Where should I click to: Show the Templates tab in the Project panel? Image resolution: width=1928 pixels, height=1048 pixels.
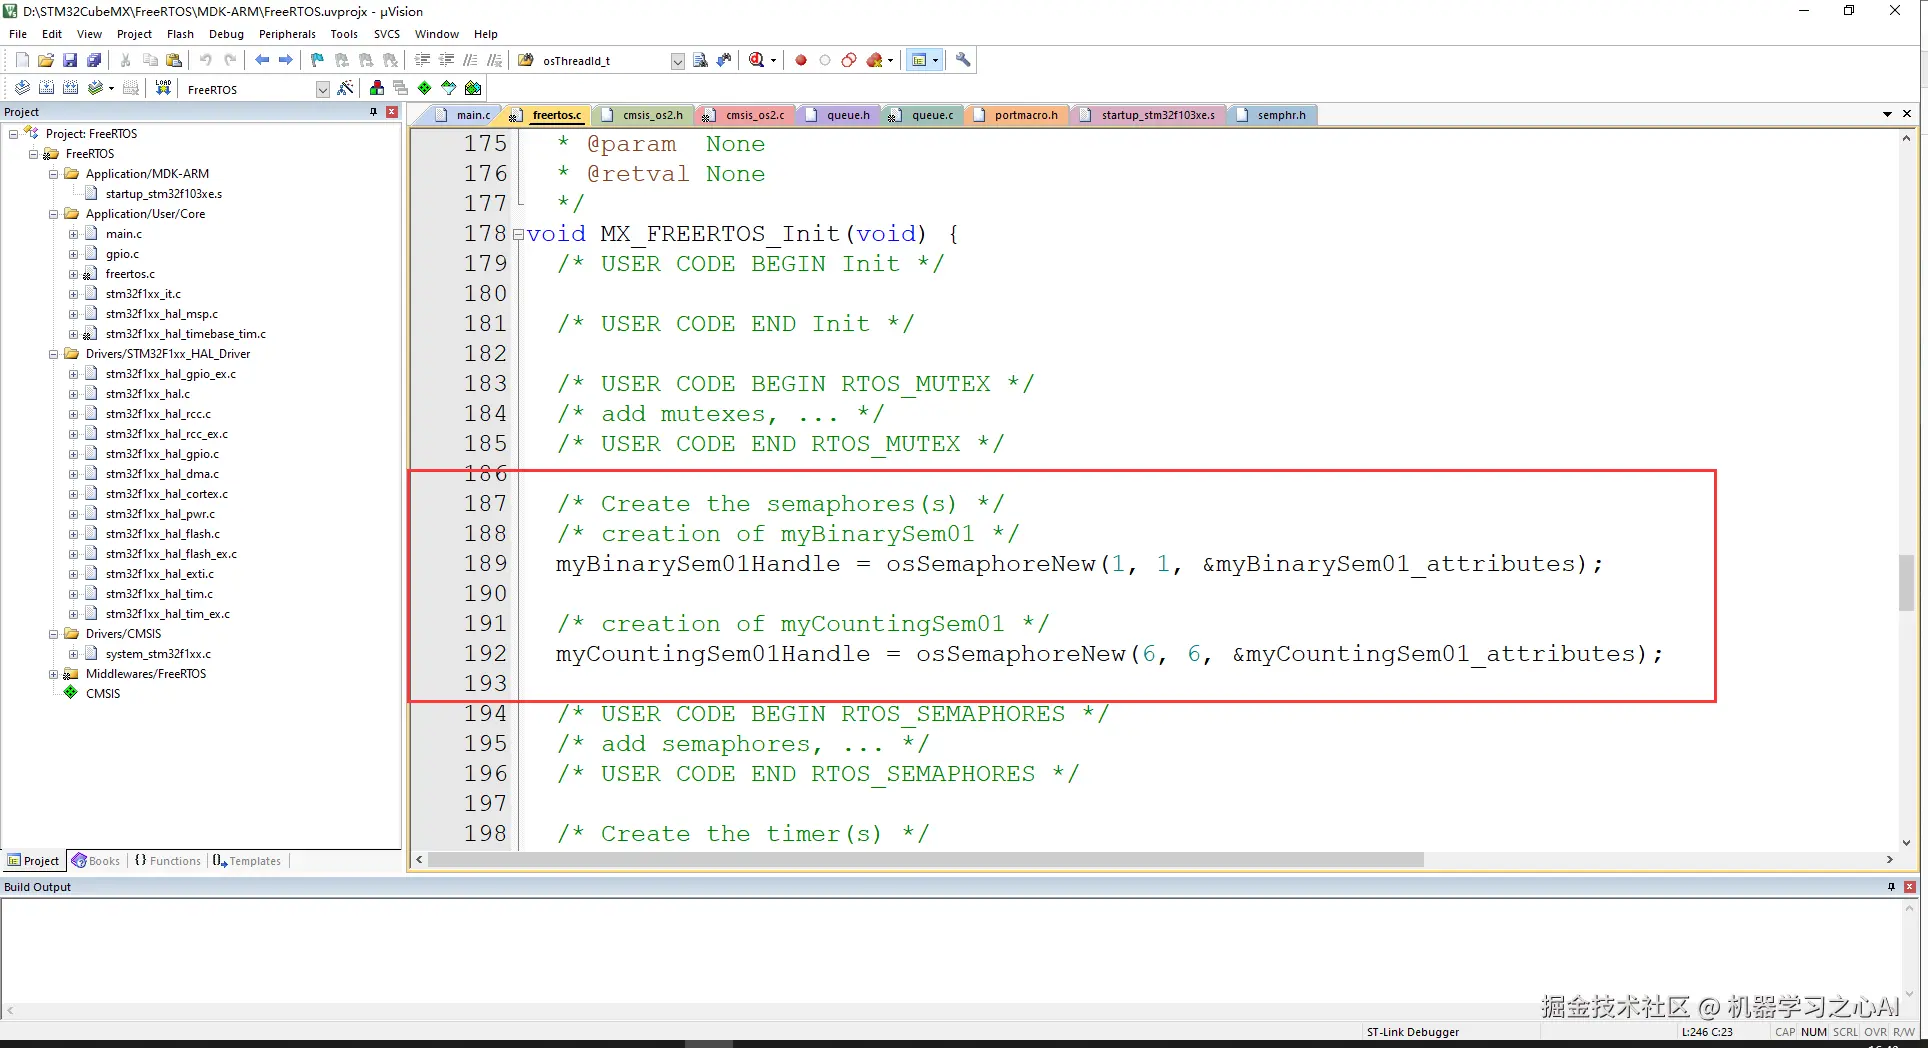pyautogui.click(x=247, y=861)
